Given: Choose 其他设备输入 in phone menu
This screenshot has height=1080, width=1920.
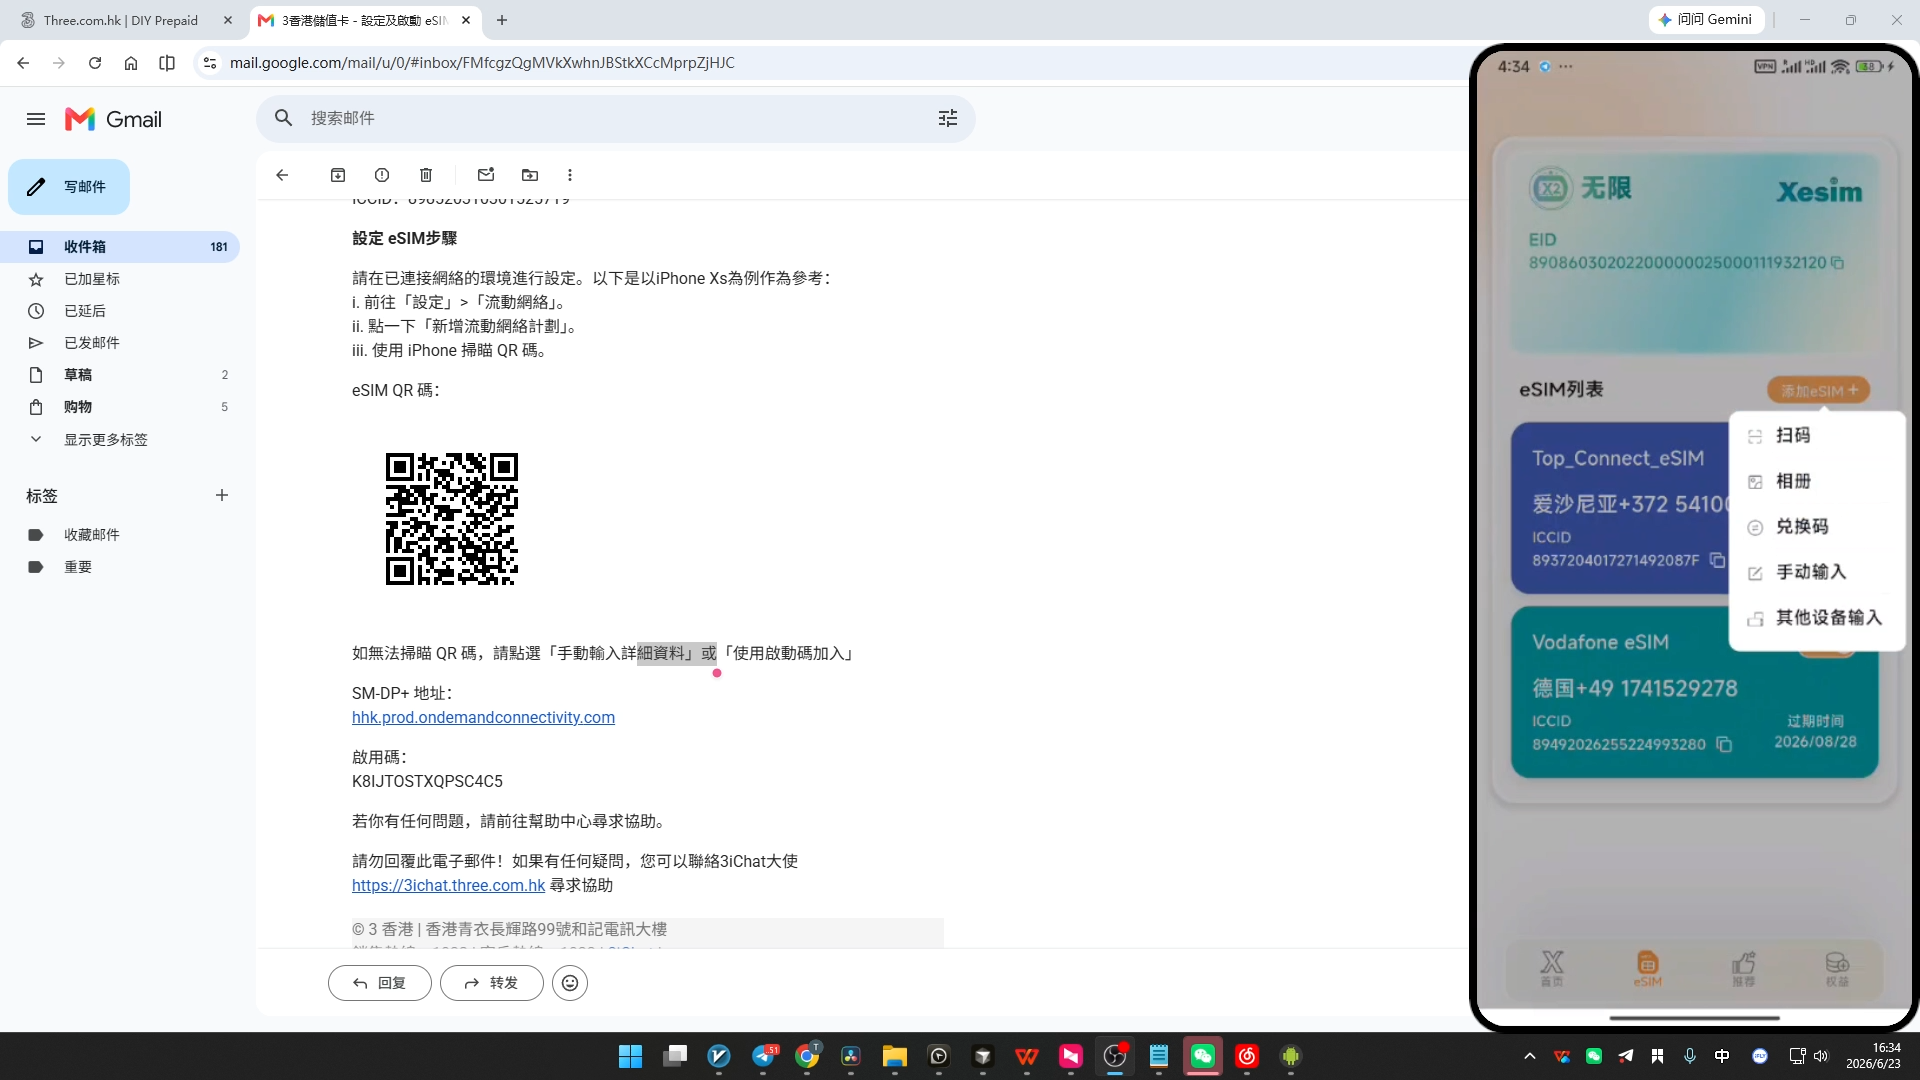Looking at the screenshot, I should 1817,618.
